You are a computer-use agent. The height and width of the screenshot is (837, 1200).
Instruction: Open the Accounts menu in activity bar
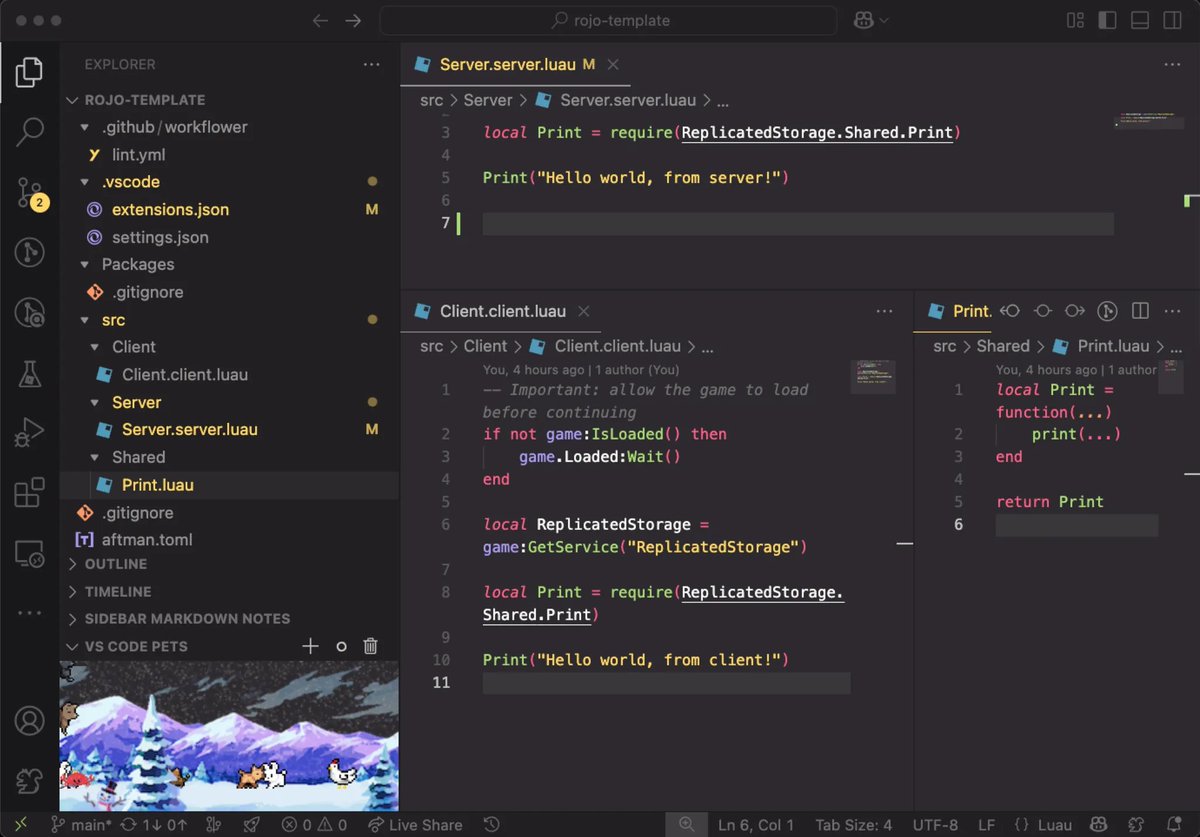(30, 720)
